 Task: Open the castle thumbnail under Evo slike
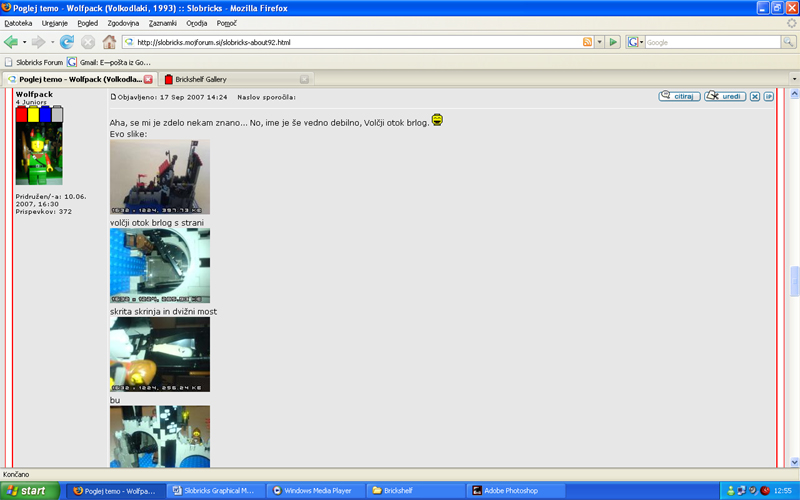pyautogui.click(x=160, y=177)
